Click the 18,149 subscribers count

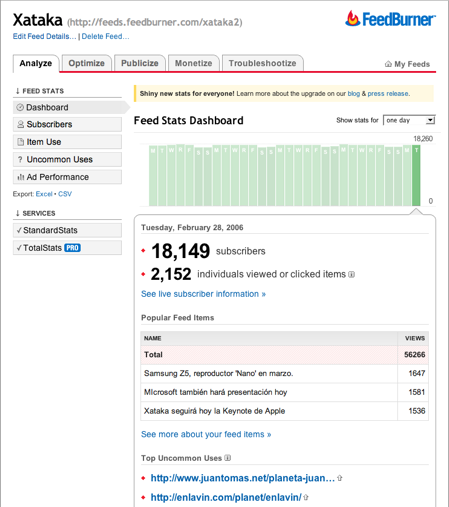tap(180, 251)
